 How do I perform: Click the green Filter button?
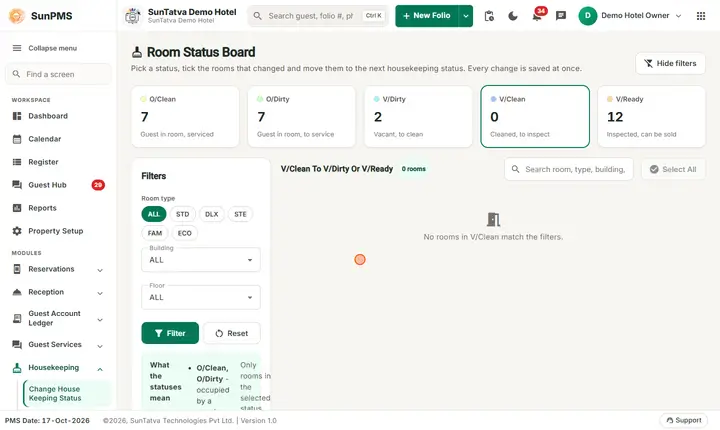click(170, 333)
